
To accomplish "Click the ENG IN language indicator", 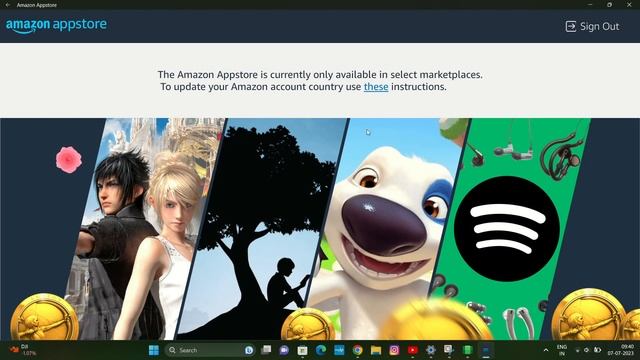I will [x=562, y=350].
